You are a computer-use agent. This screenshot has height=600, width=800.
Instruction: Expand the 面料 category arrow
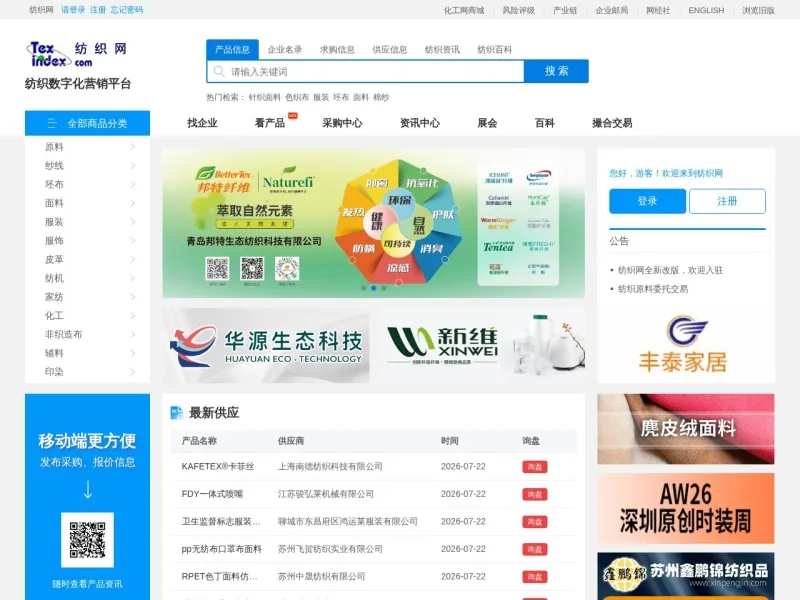133,203
